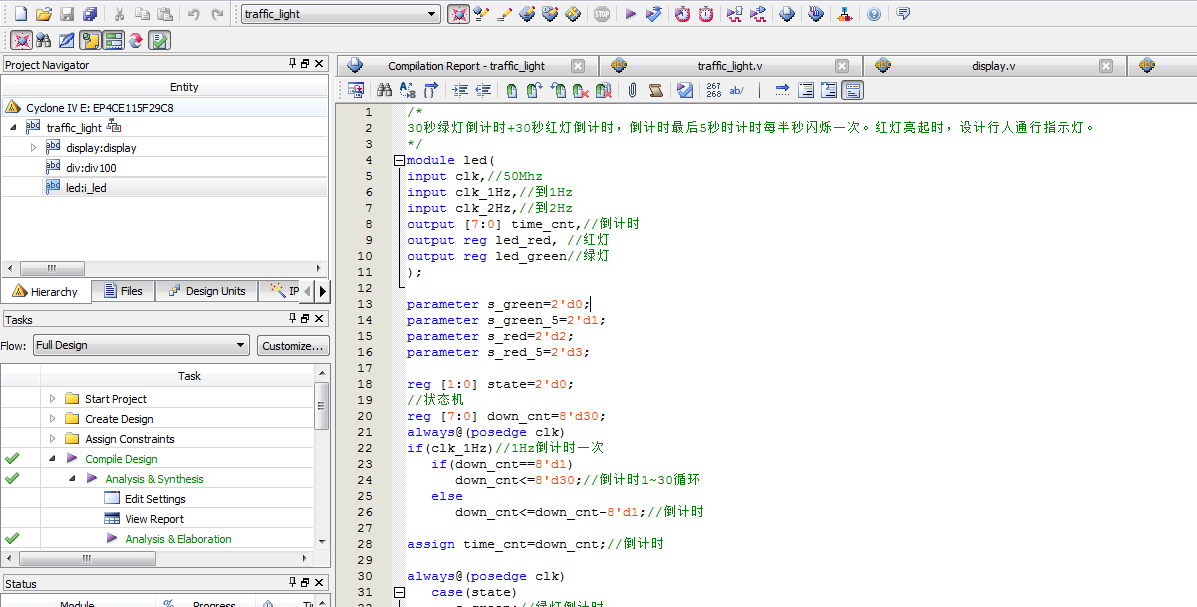The image size is (1197, 607).
Task: Click the Open file folder icon
Action: [43, 14]
